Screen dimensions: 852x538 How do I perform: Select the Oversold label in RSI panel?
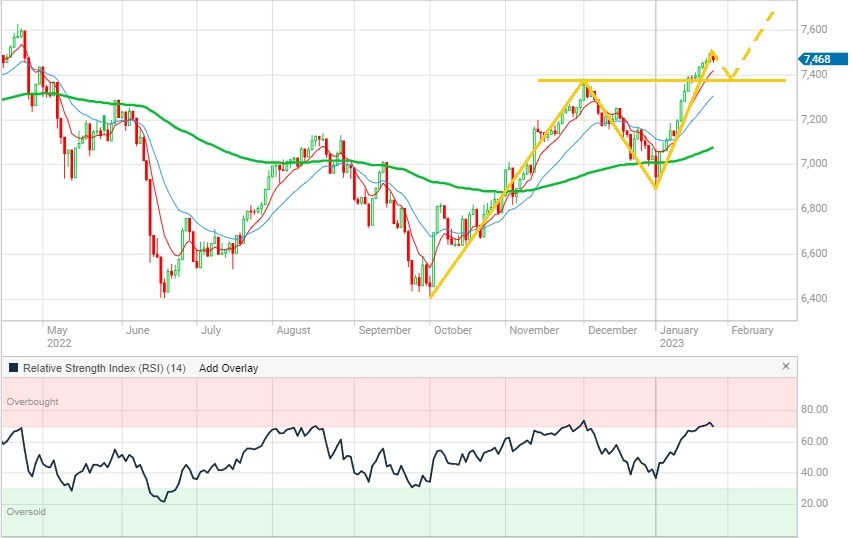(x=27, y=511)
